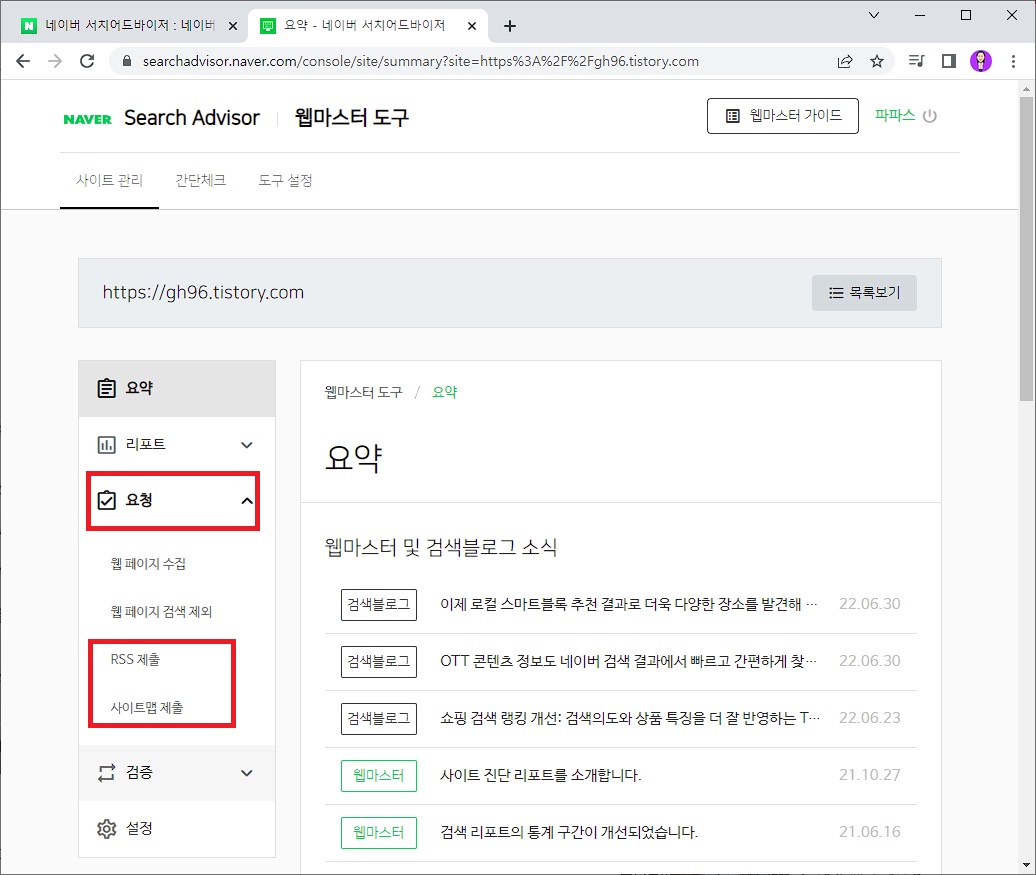
Task: Reload the page with the refresh icon
Action: pos(87,61)
